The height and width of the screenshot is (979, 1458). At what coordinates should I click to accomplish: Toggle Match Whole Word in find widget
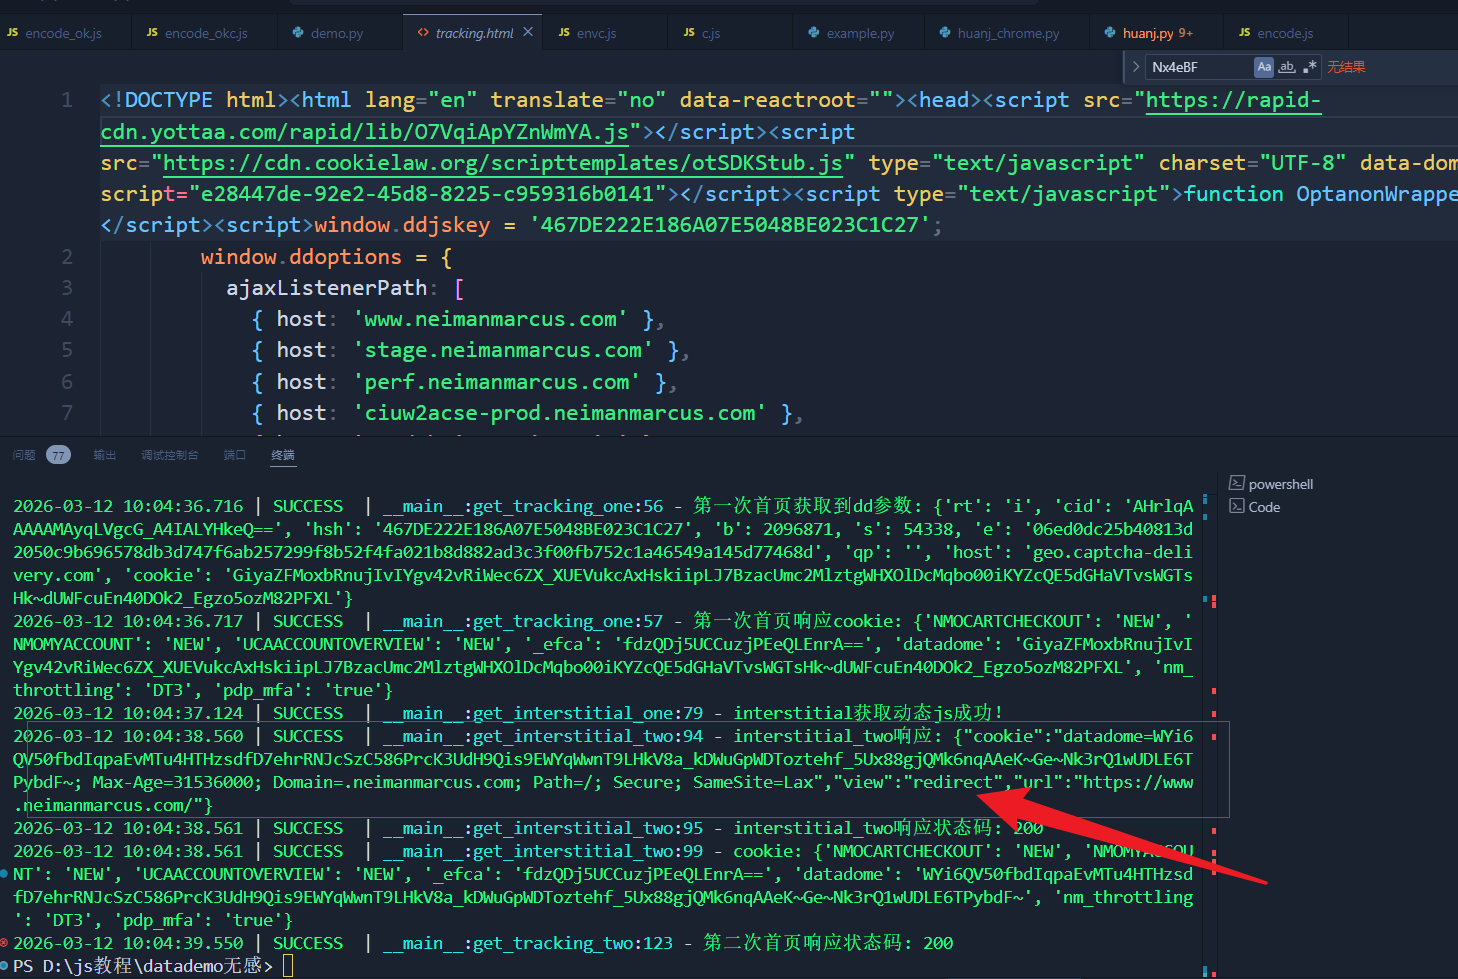pos(1287,67)
